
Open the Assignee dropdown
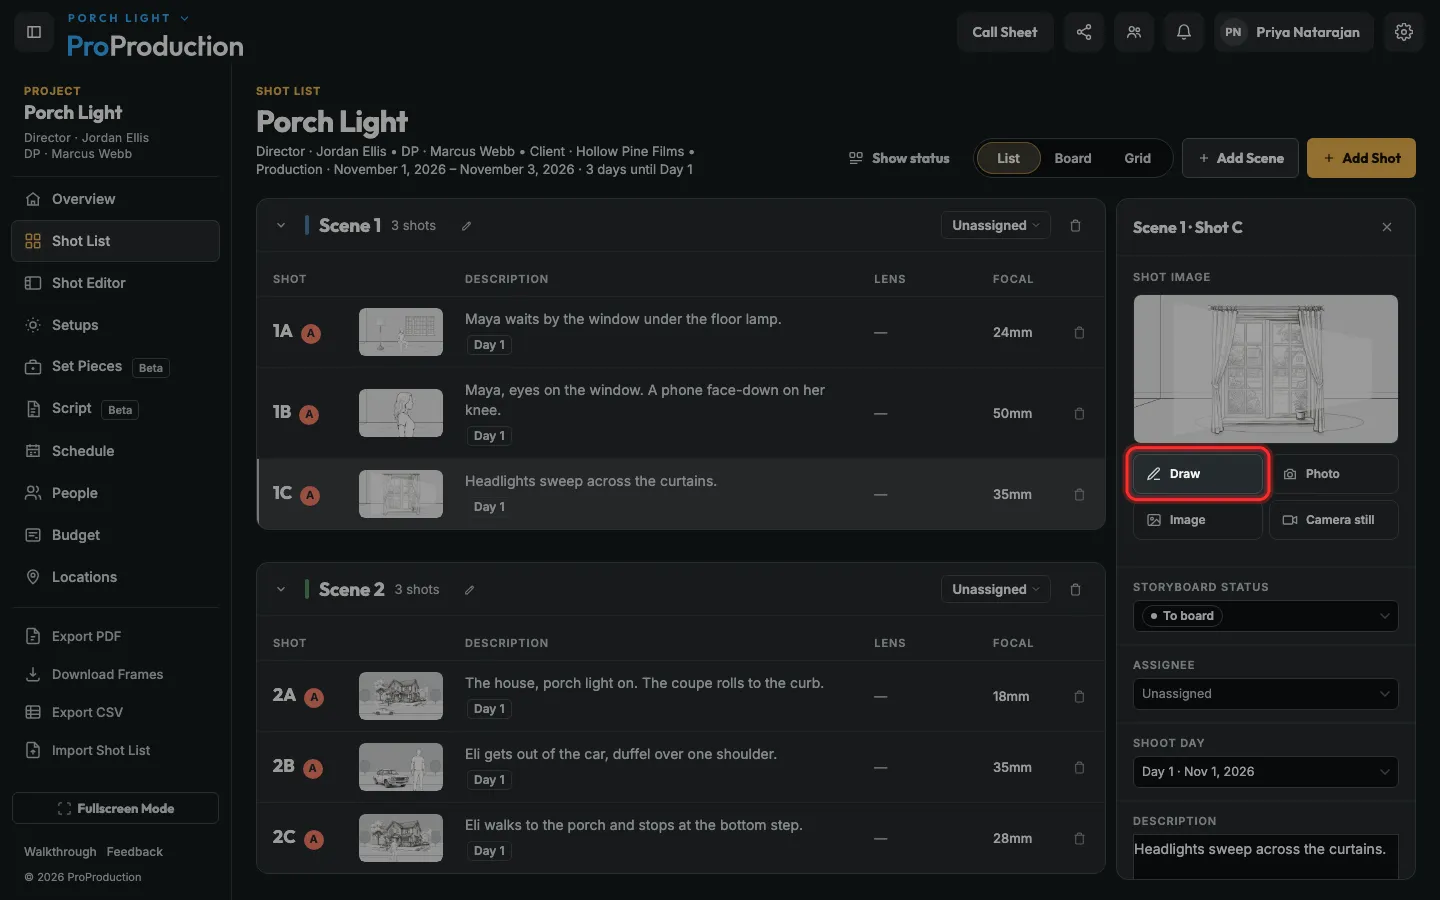pyautogui.click(x=1266, y=694)
